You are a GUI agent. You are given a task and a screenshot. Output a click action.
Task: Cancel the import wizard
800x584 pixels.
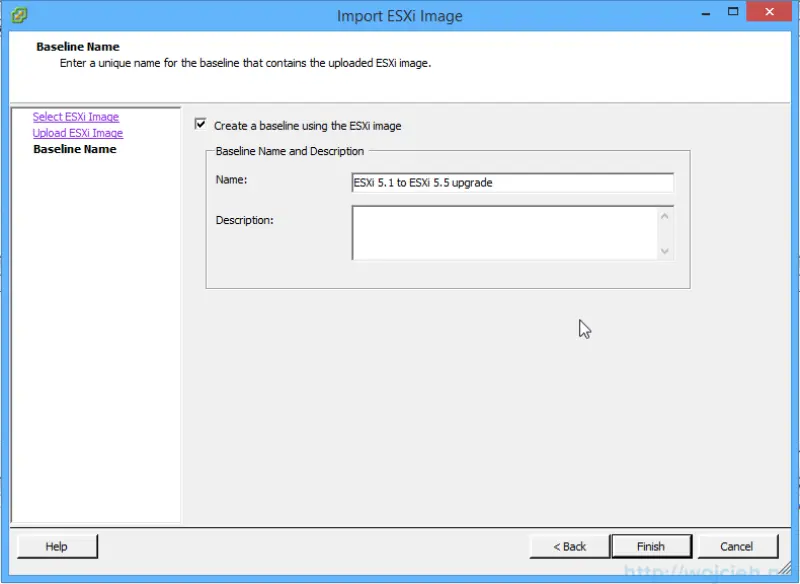(x=737, y=546)
